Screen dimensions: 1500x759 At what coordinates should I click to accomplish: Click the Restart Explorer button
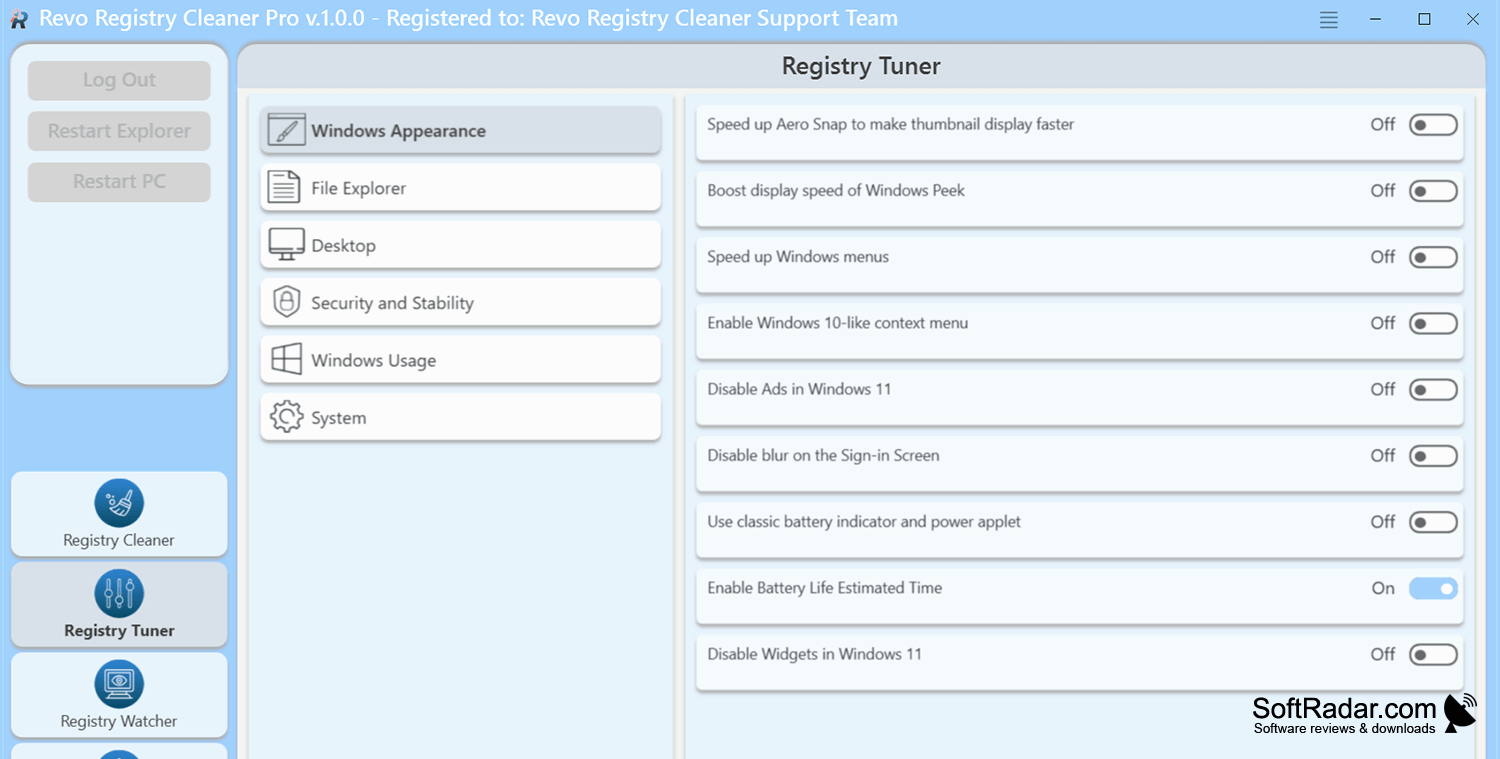coord(119,131)
